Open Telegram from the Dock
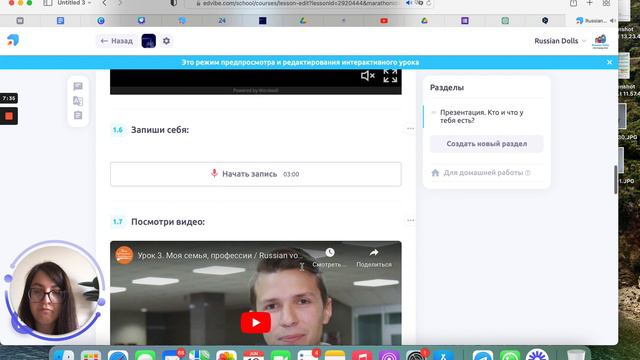Viewport: 640px width, 360px height. [483, 356]
